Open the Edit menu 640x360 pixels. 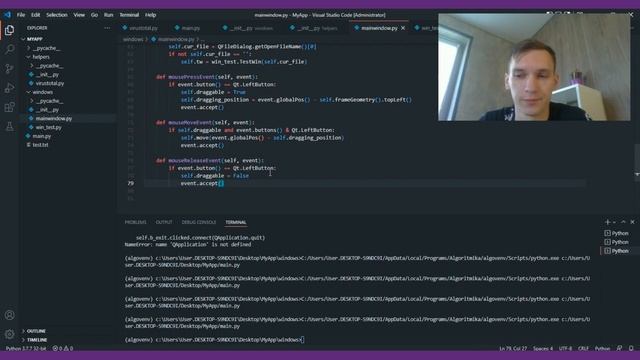click(36, 15)
